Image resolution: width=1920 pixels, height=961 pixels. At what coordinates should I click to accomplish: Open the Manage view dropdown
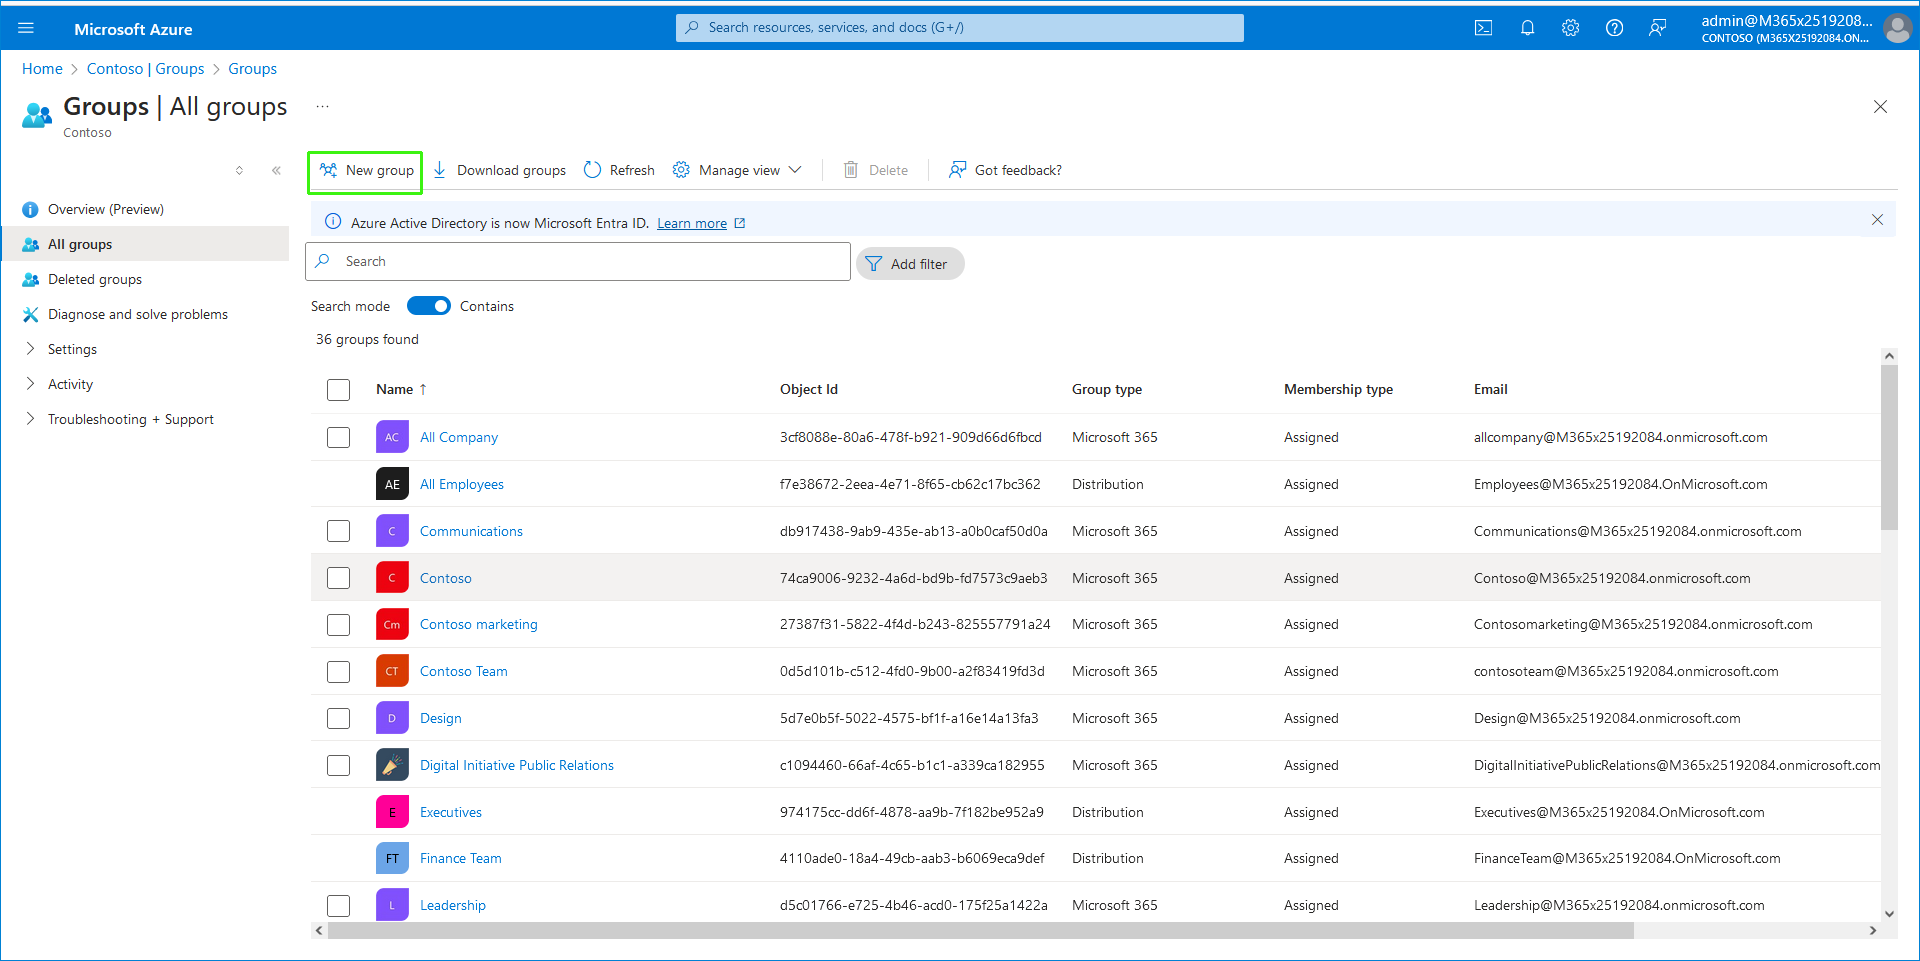click(x=737, y=171)
